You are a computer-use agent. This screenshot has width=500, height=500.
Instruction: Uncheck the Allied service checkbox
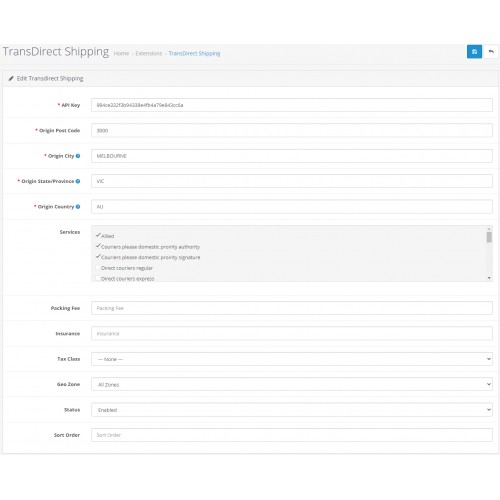(x=98, y=235)
